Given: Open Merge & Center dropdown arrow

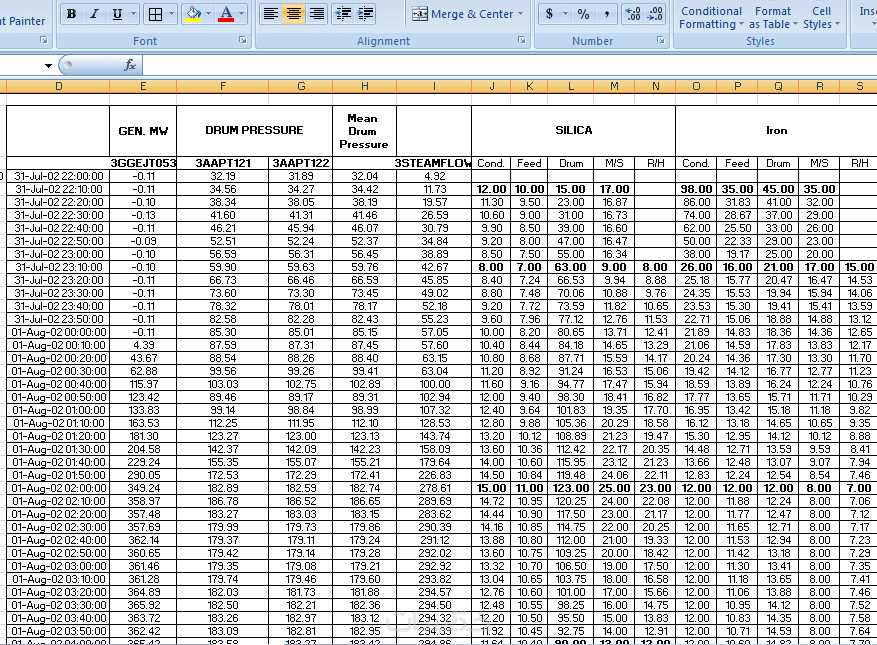Looking at the screenshot, I should (x=520, y=14).
